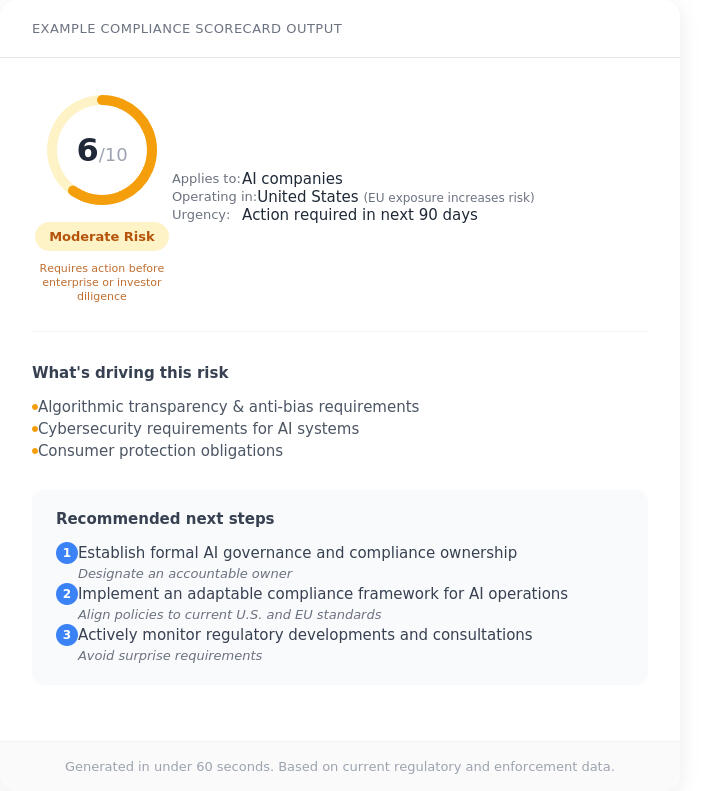Click the "EU exposure increases risk" note
718x791 pixels.
449,198
